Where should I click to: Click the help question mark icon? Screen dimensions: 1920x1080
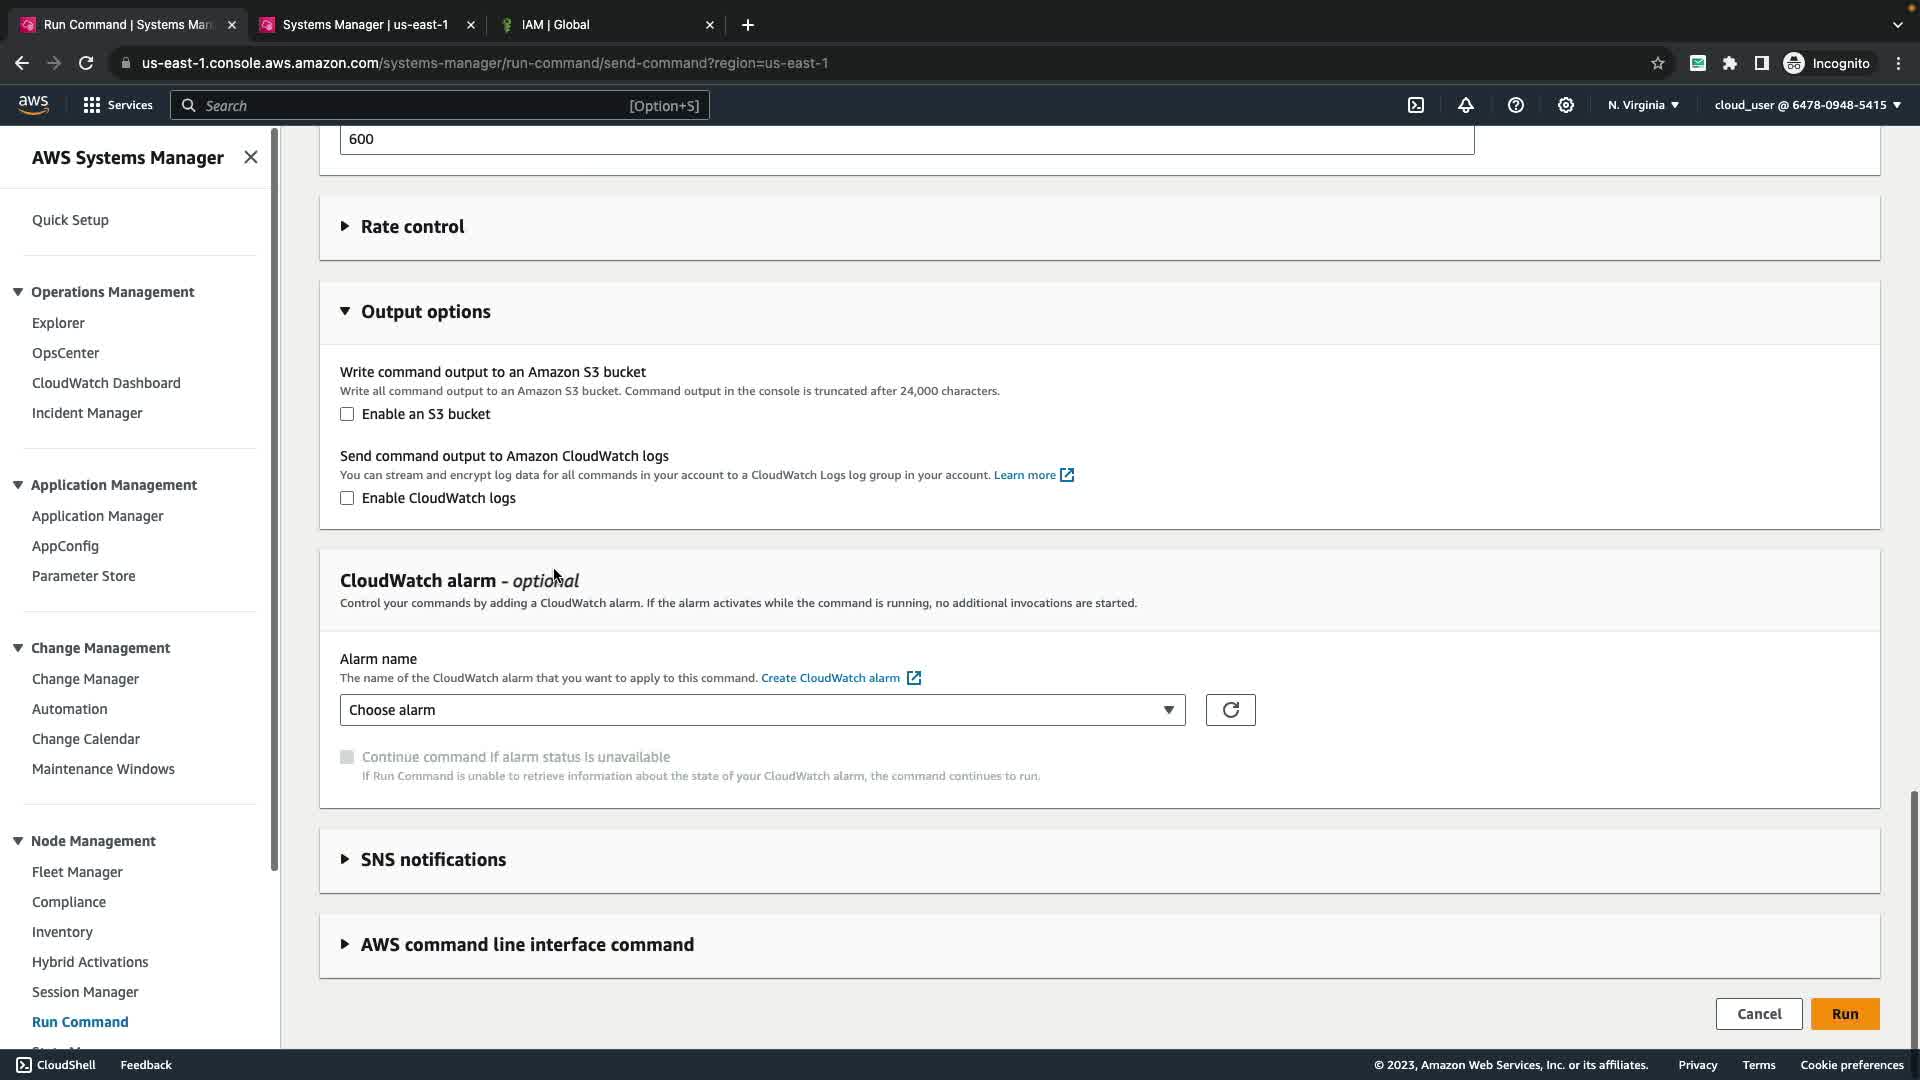(1516, 105)
